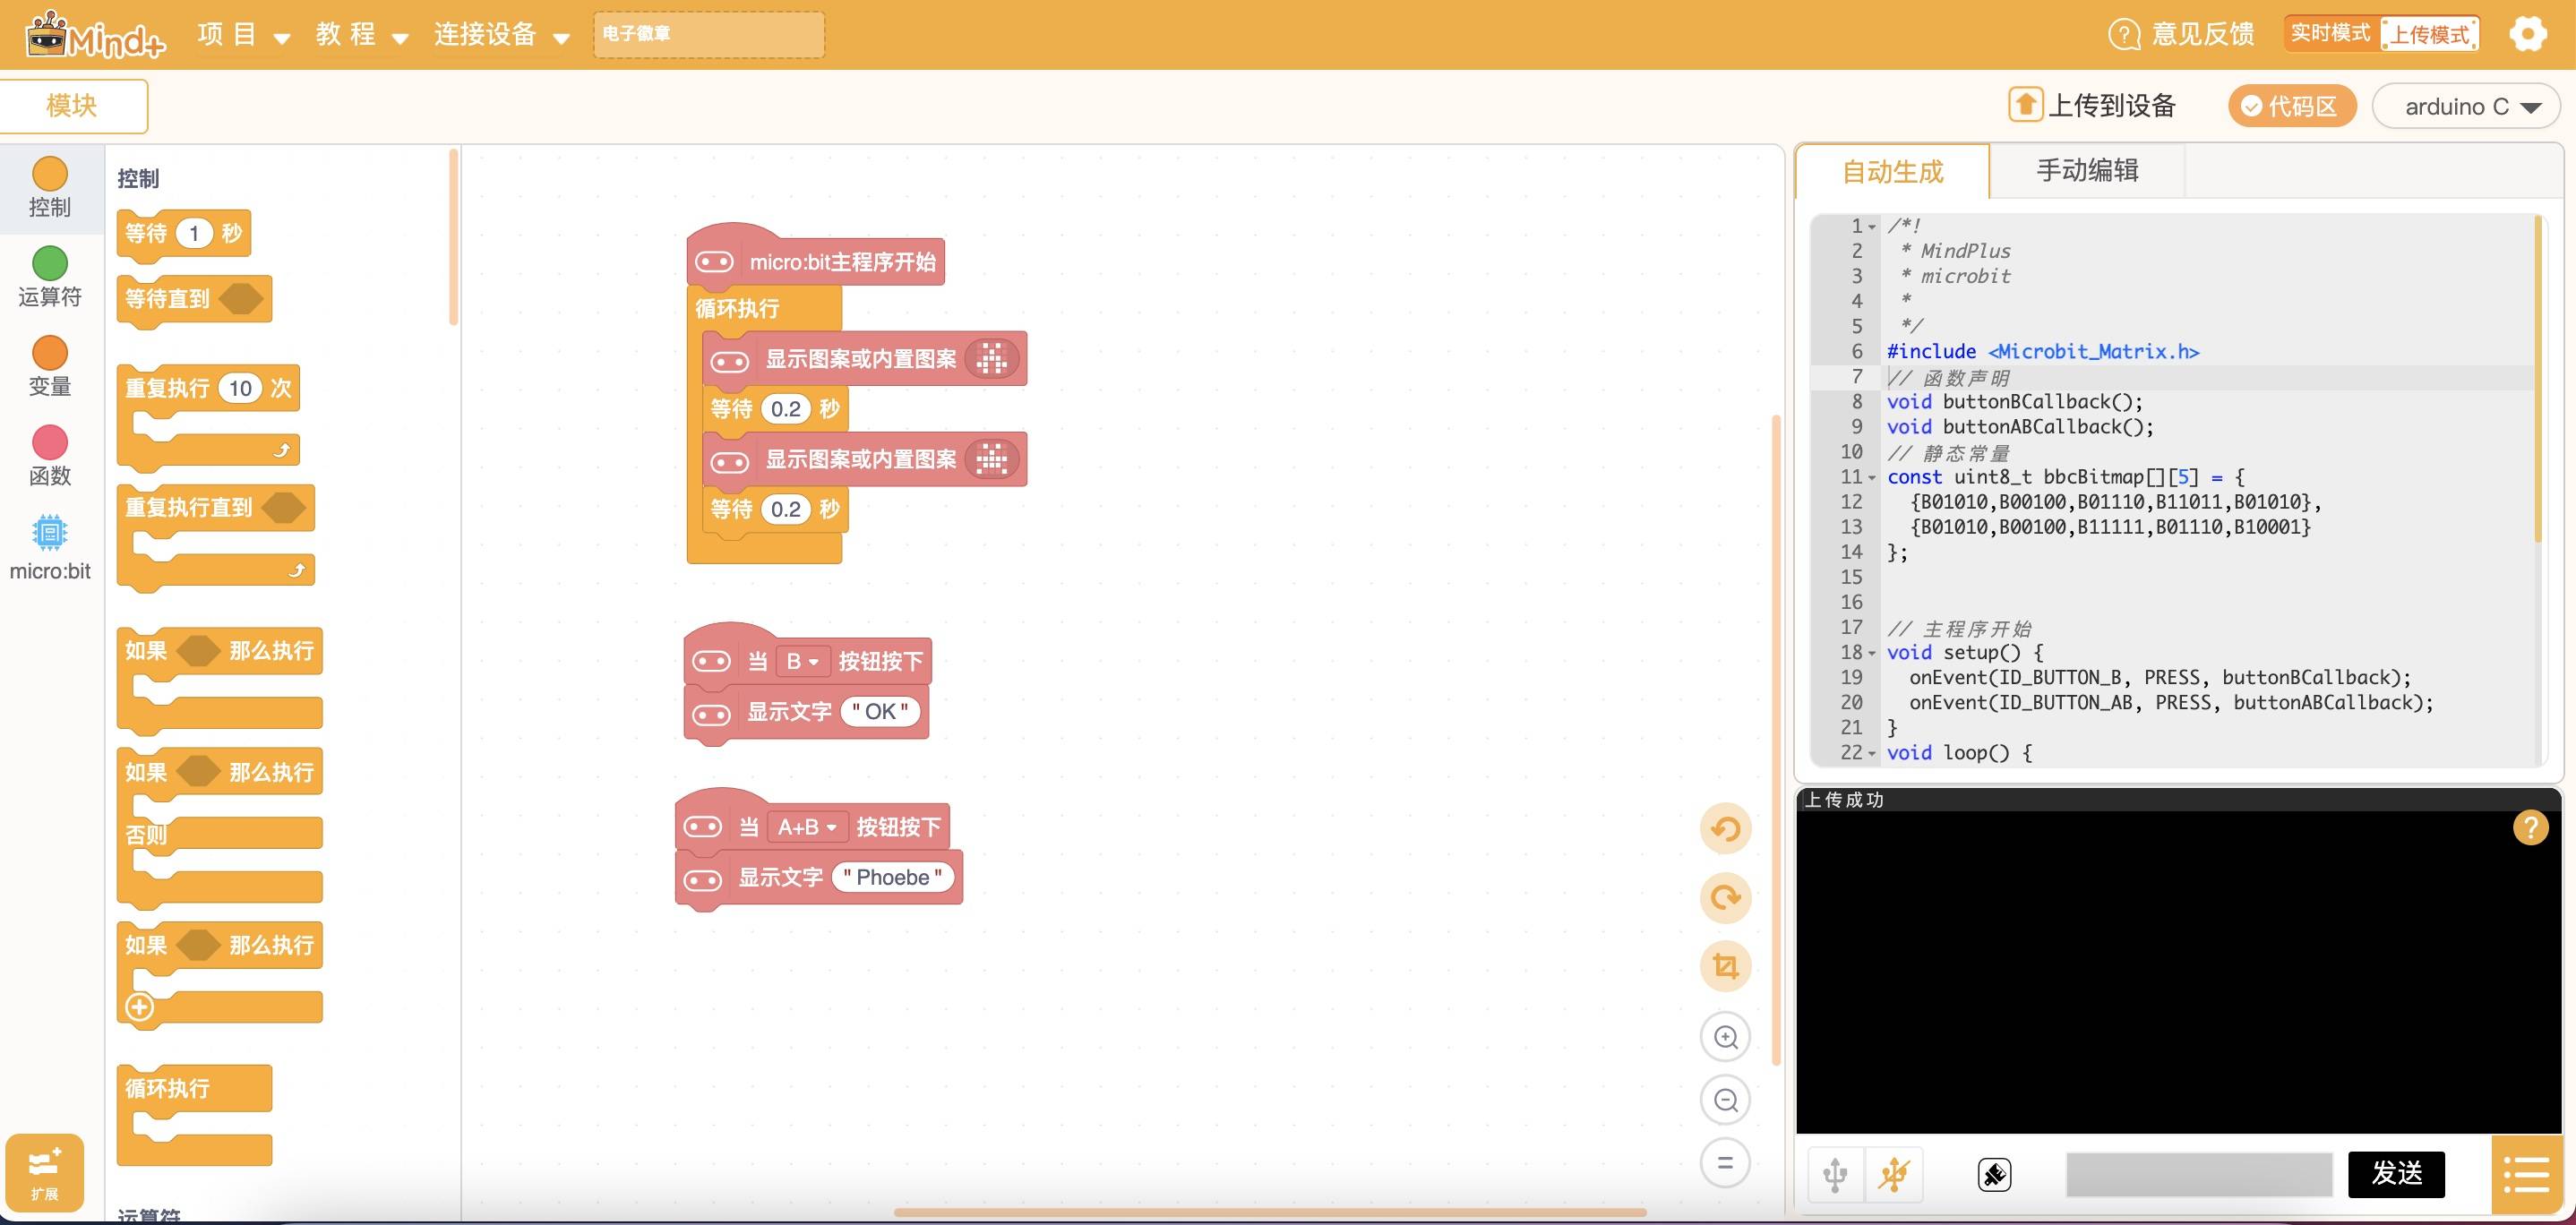2576x1225 pixels.
Task: Click the crop screenshot workspace icon
Action: click(x=1725, y=966)
